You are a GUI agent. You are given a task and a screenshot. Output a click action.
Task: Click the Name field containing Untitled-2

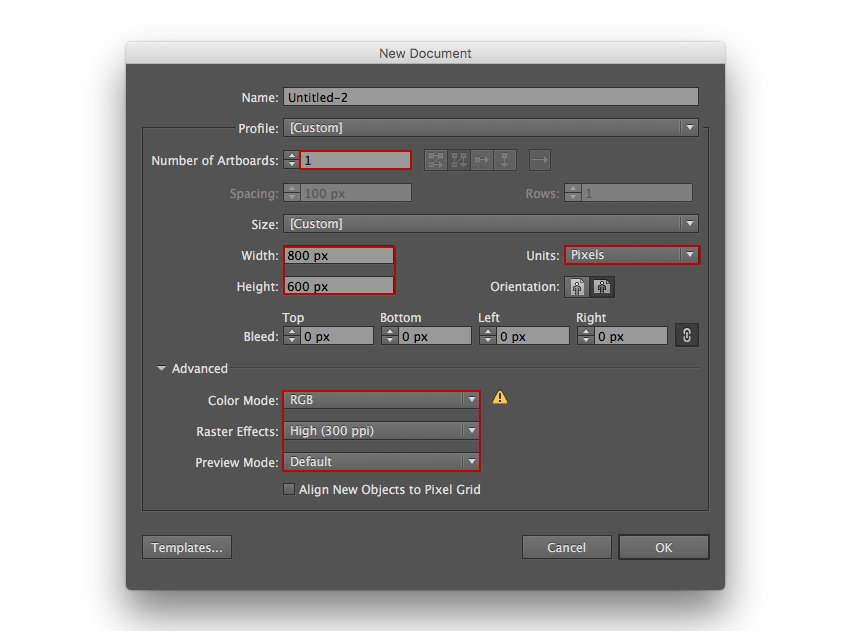coord(490,97)
